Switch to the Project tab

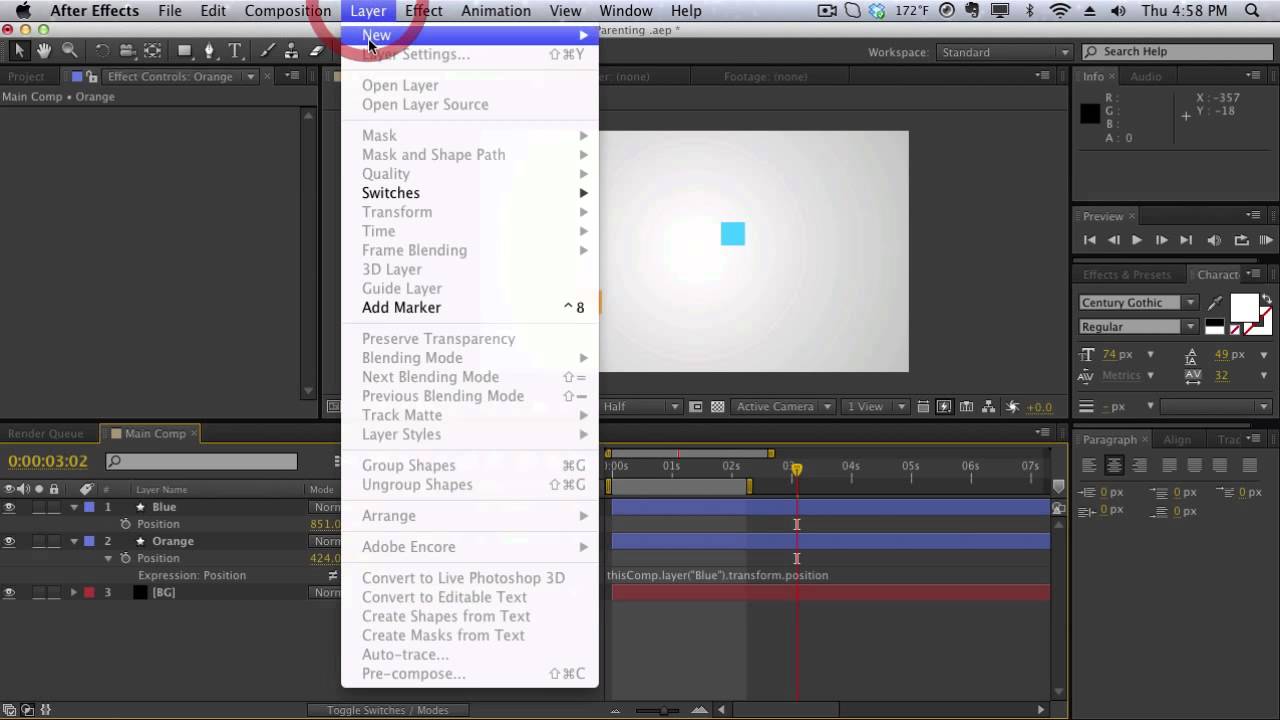click(26, 76)
